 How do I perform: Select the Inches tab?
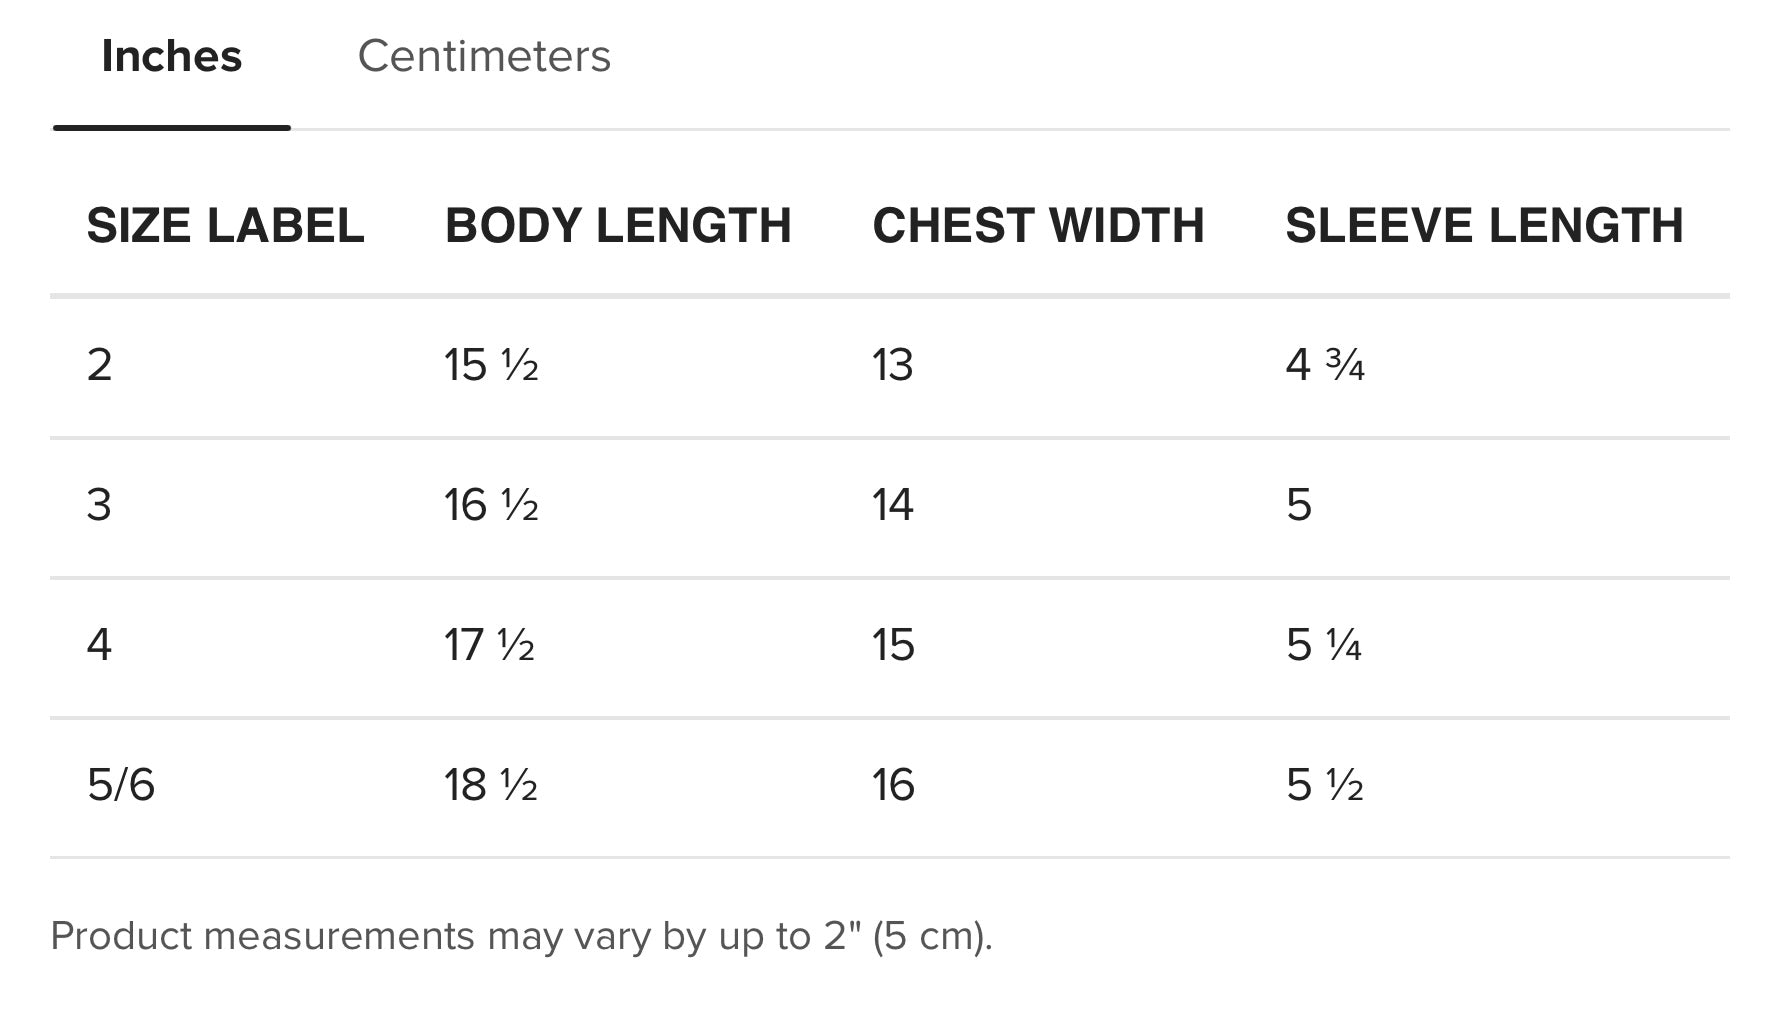click(172, 56)
